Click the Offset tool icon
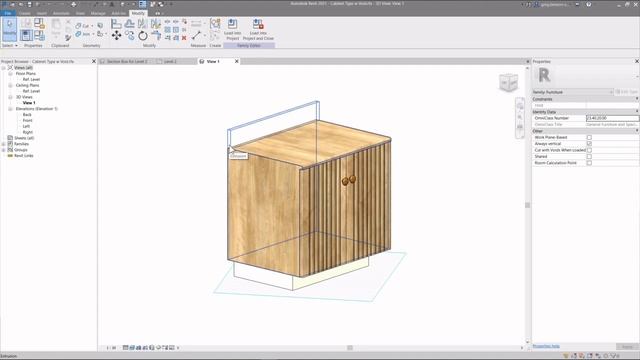Image resolution: width=640 pixels, height=360 pixels. tap(129, 24)
